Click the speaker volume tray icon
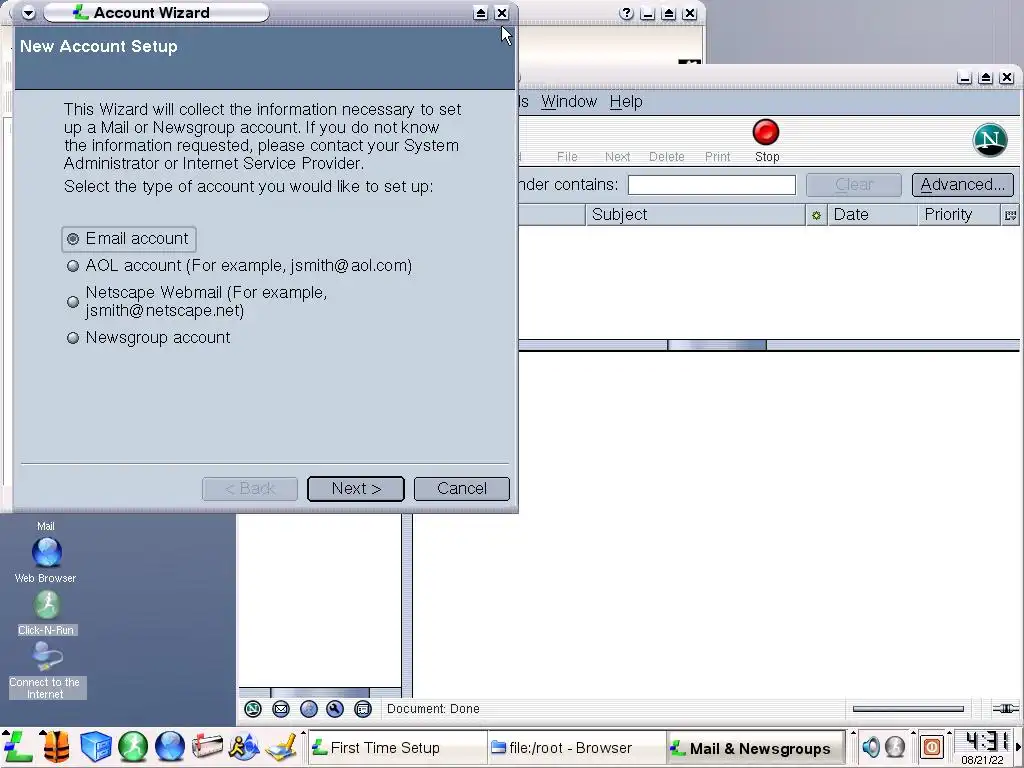The width and height of the screenshot is (1024, 768). click(871, 747)
